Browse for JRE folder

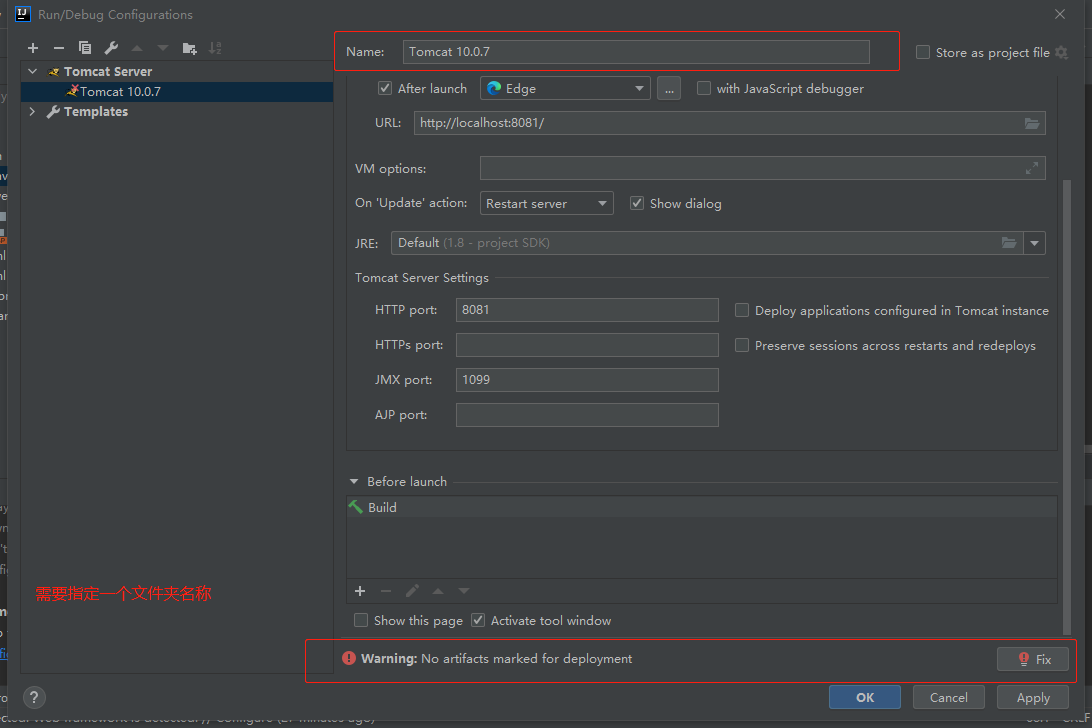[1008, 242]
